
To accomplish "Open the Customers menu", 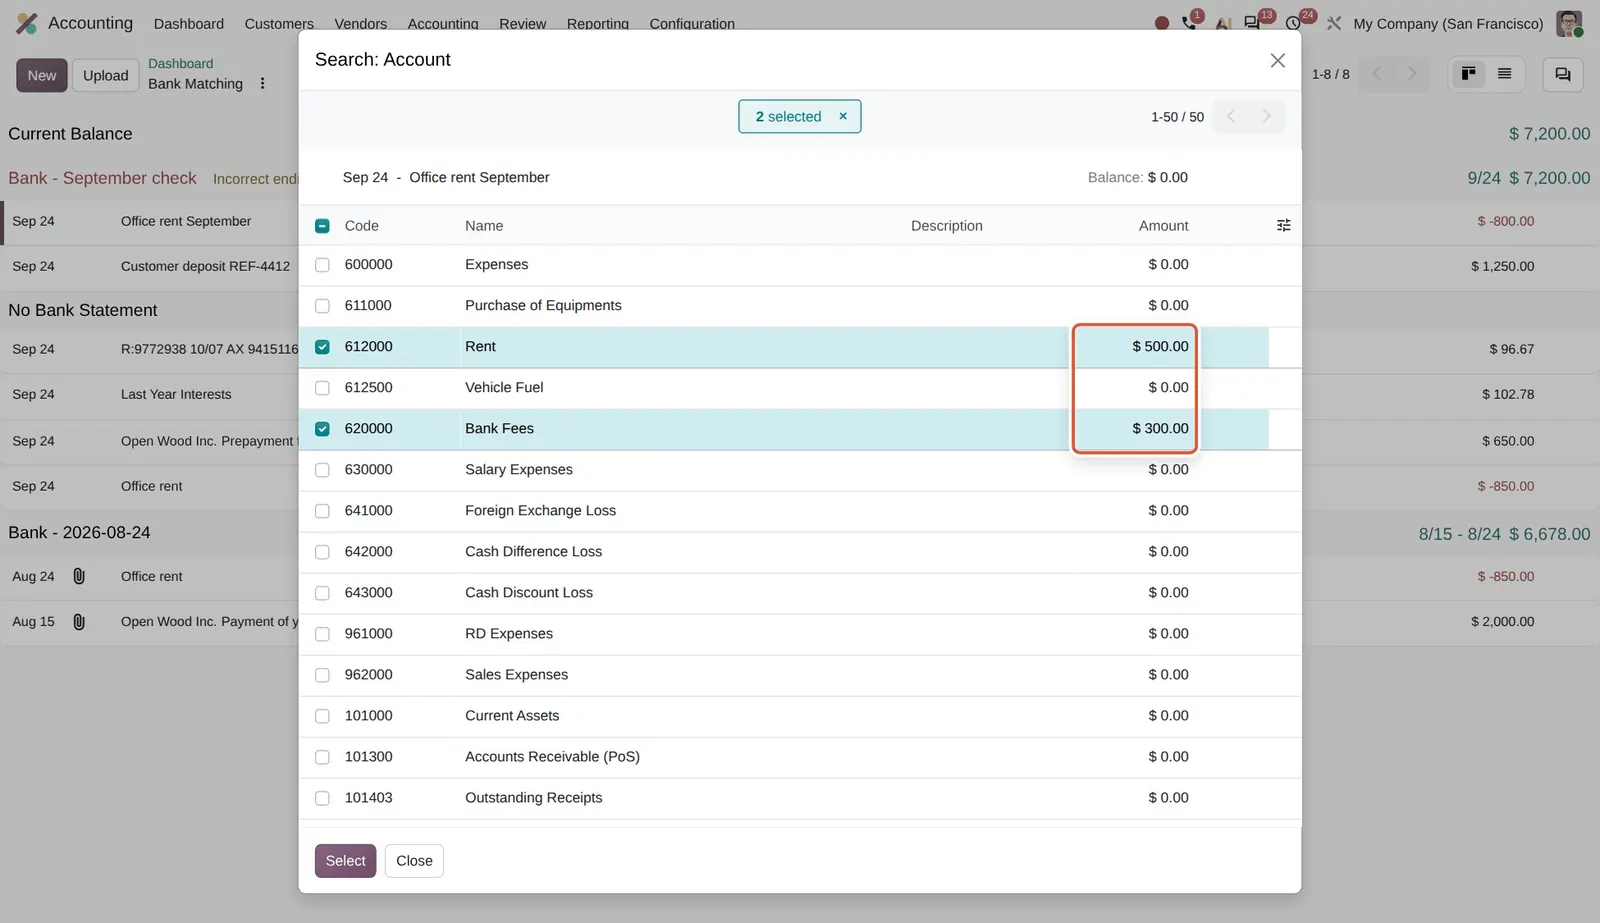I will 279,23.
